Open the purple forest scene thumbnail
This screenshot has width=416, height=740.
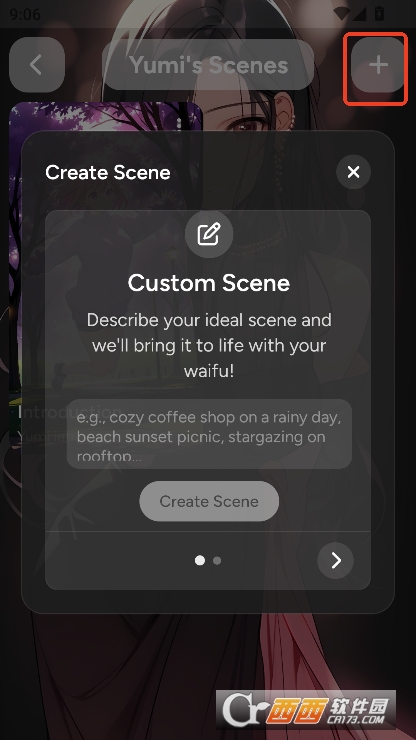106,117
